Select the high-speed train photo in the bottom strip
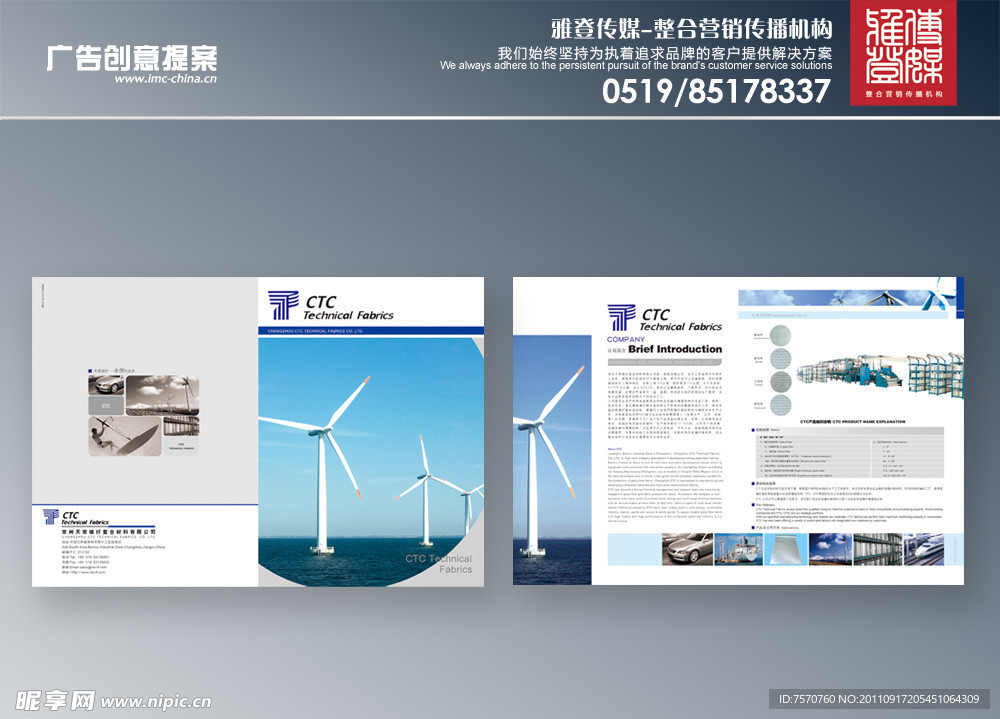 click(x=923, y=549)
